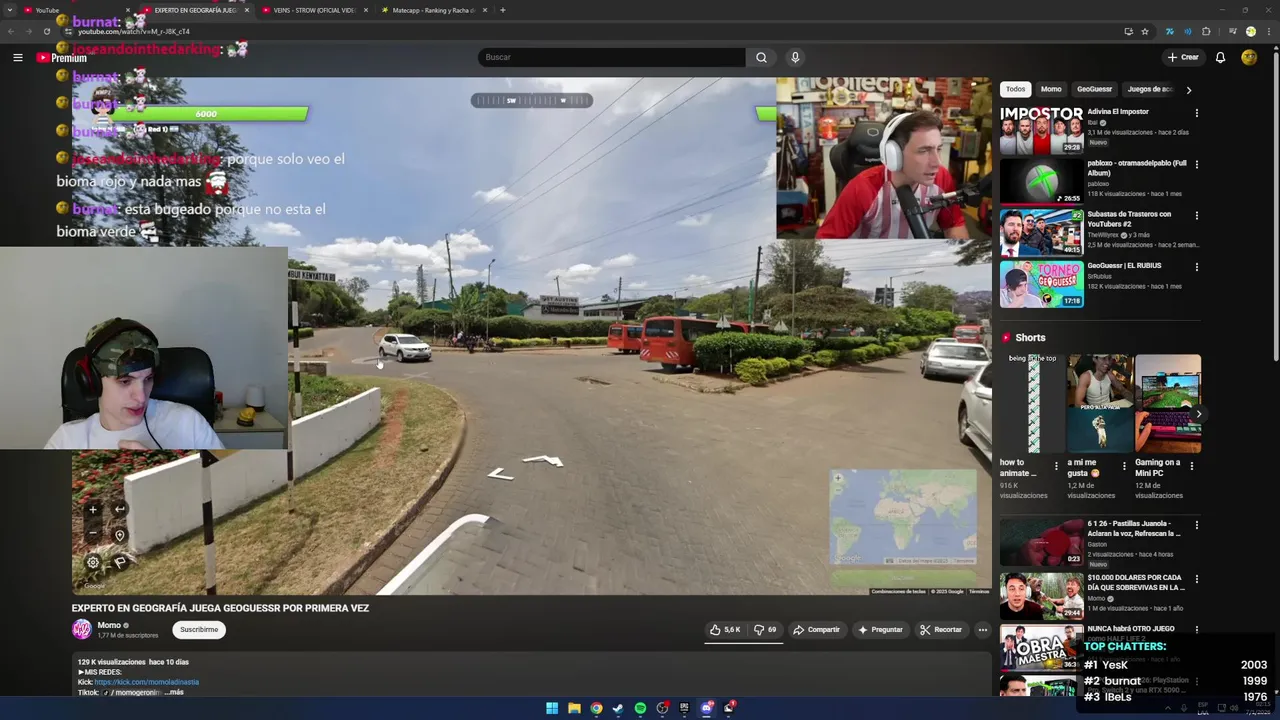The height and width of the screenshot is (720, 1280).
Task: Click the video player frame
Action: coord(531,336)
